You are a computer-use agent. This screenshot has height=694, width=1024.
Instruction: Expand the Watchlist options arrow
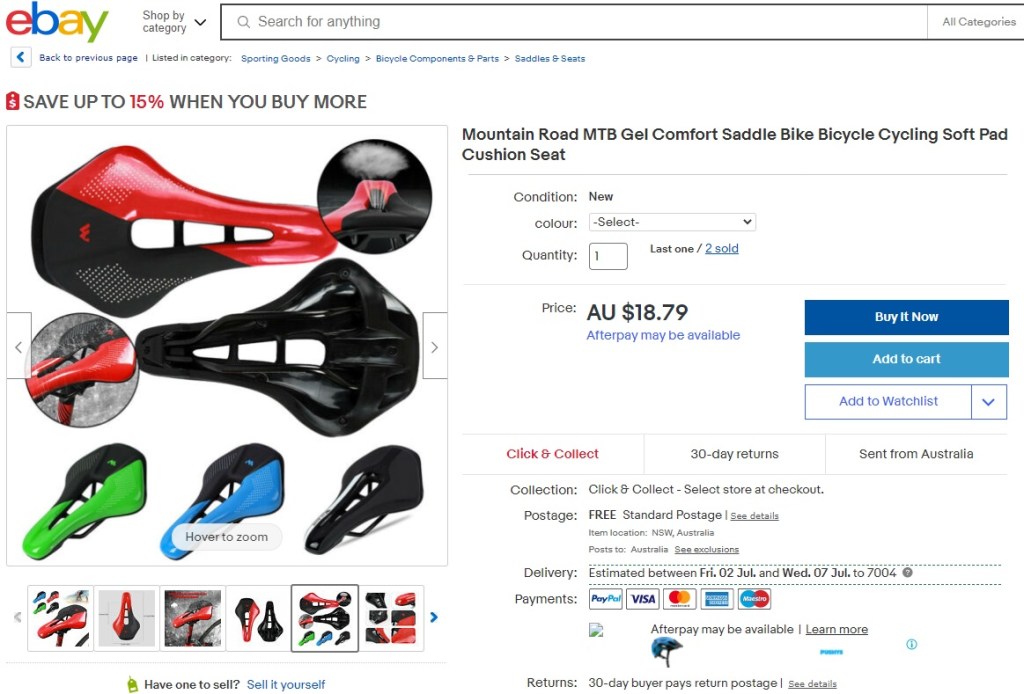989,402
